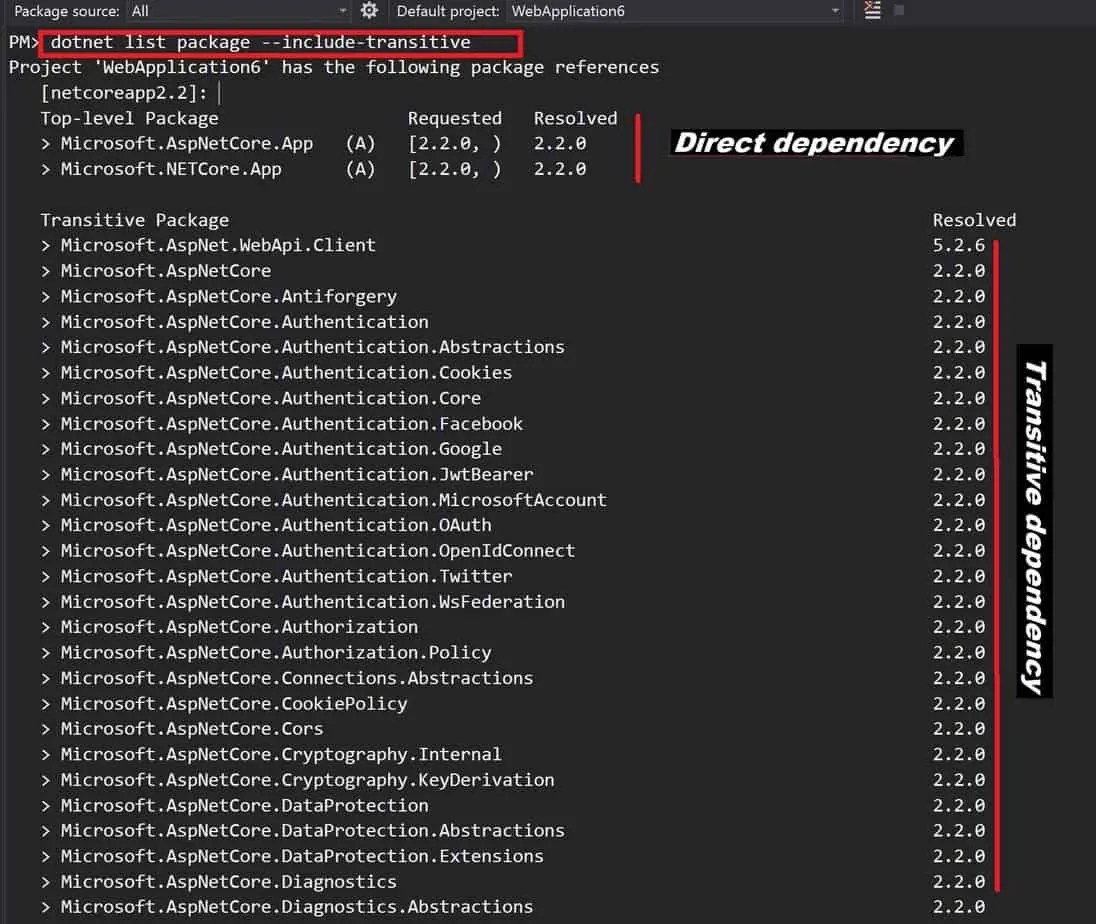Viewport: 1096px width, 924px height.
Task: Click Microsoft.AspNetCore.DataProtection.Abstractions line
Action: pyautogui.click(x=303, y=831)
